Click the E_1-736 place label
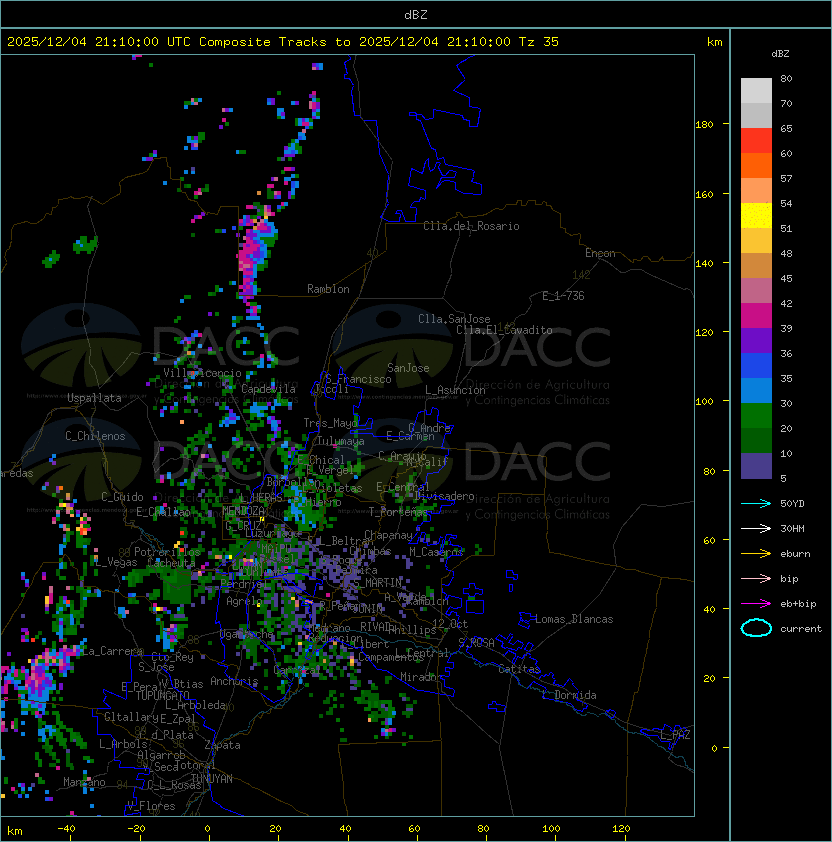 [x=563, y=296]
